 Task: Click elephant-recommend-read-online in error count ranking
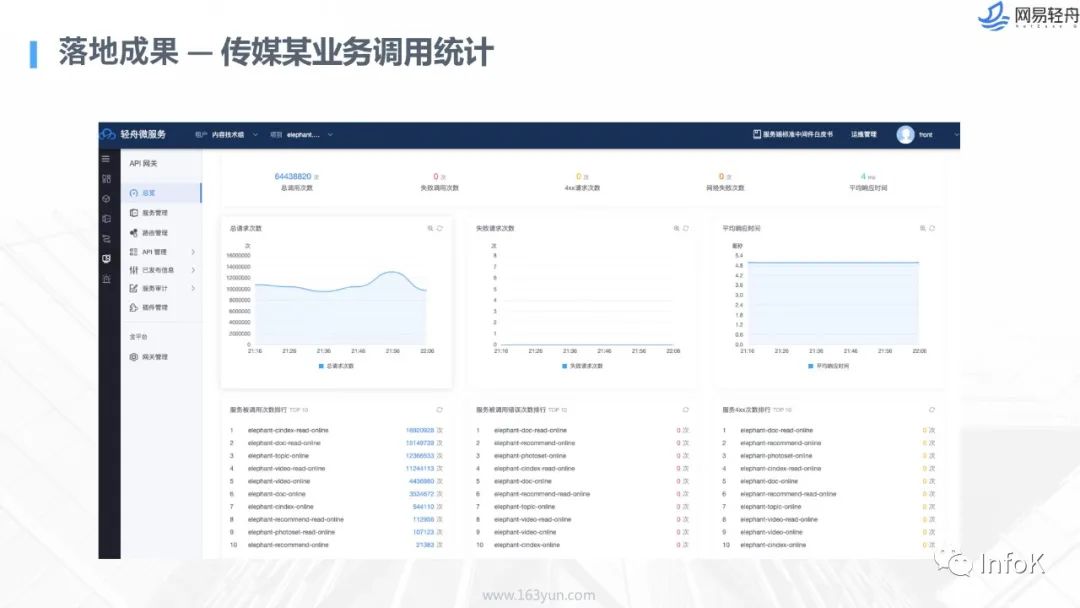(x=541, y=494)
